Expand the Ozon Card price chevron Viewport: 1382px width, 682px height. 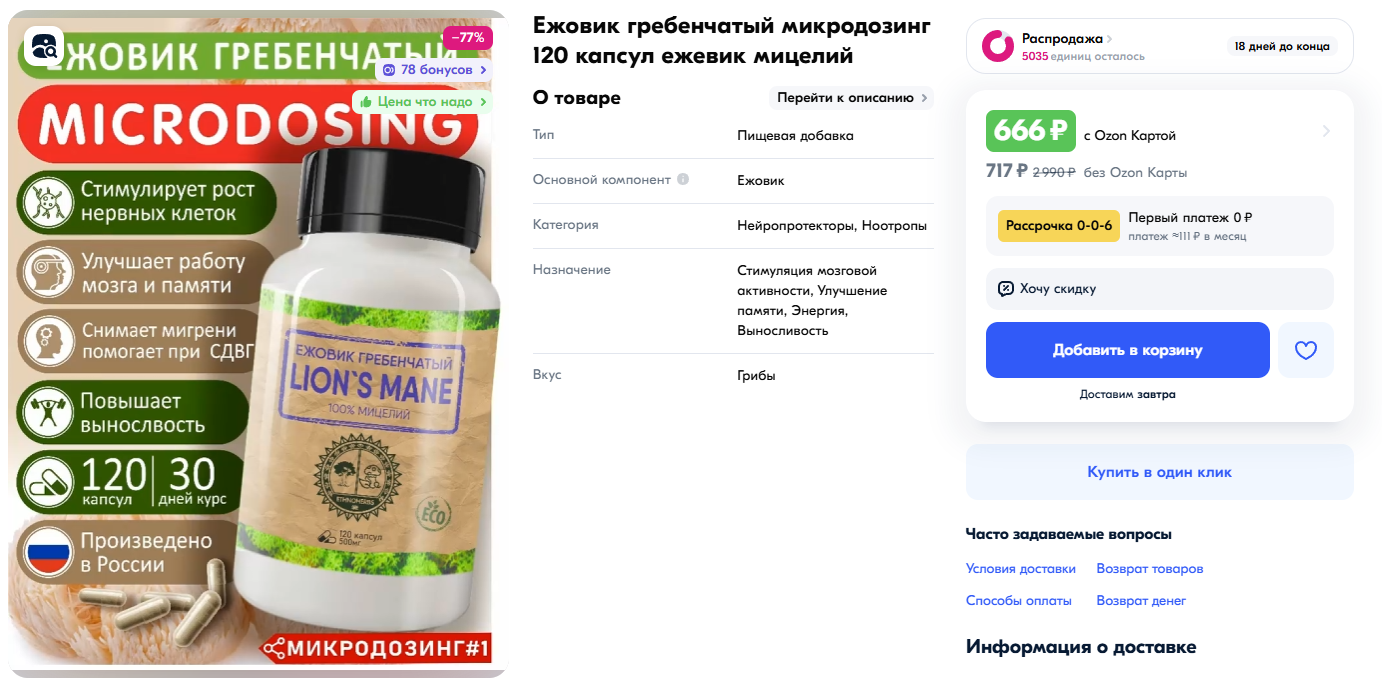click(x=1326, y=131)
